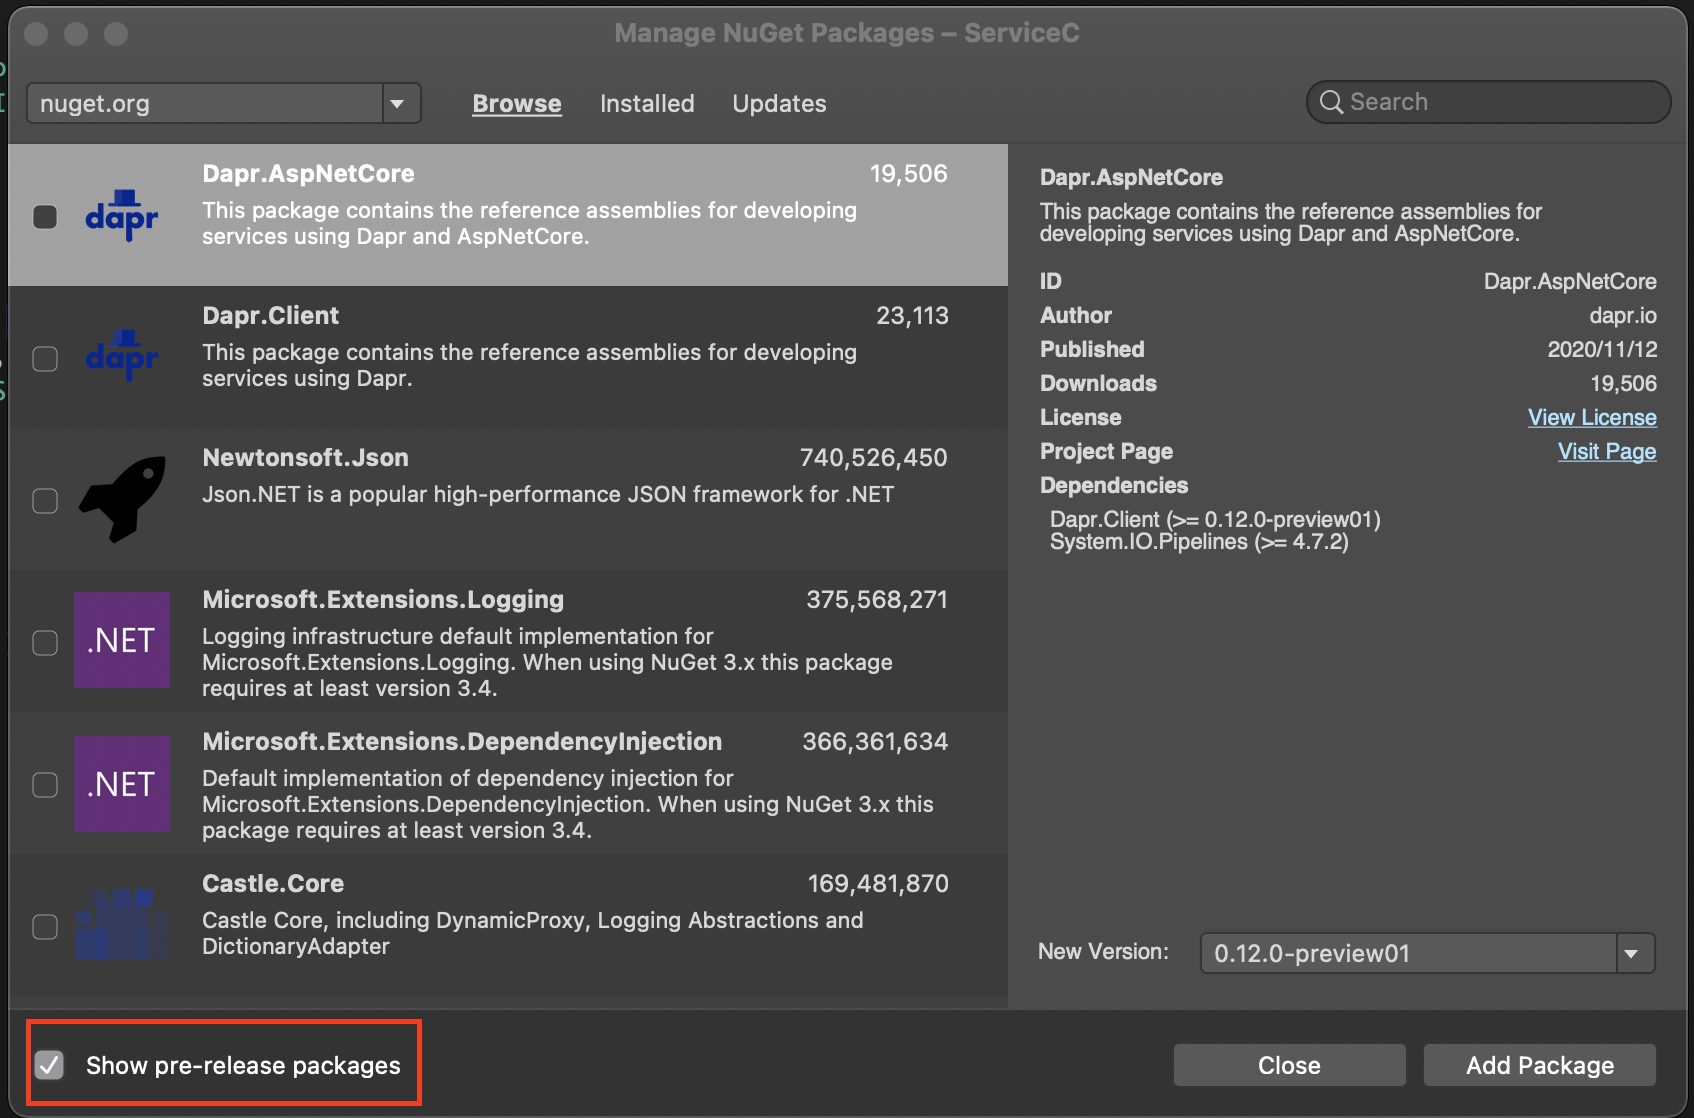Click the System.IO.Pipelines (>= 4.7.2) dependency

point(1199,542)
